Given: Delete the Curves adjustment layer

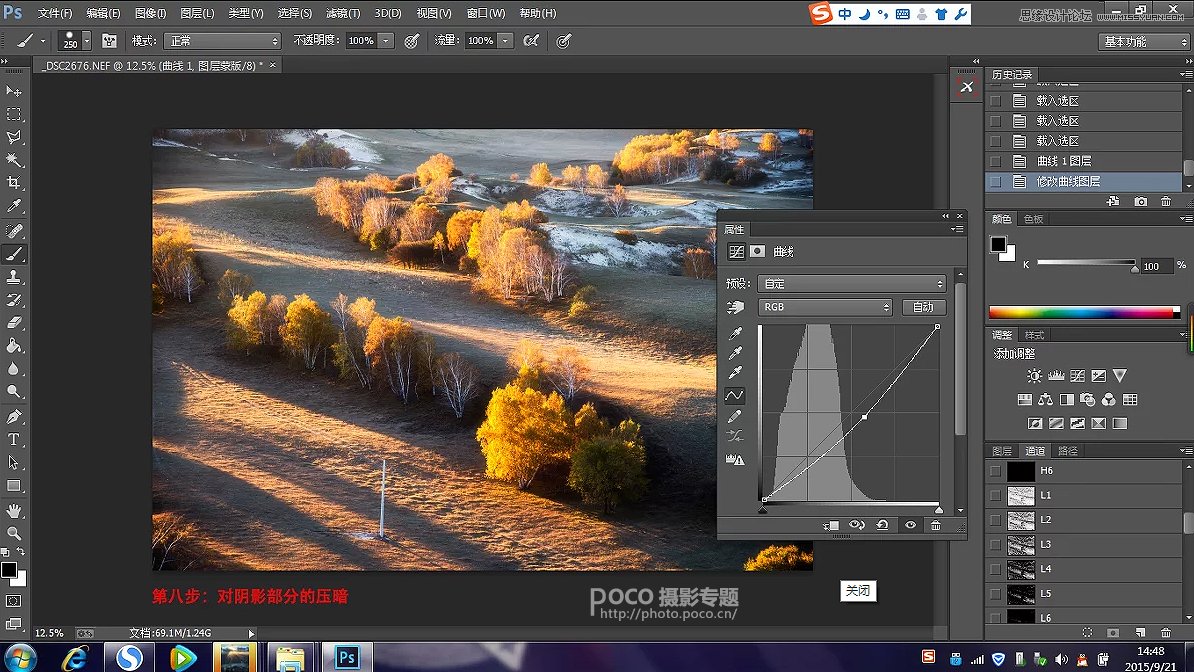Looking at the screenshot, I should click(x=936, y=525).
